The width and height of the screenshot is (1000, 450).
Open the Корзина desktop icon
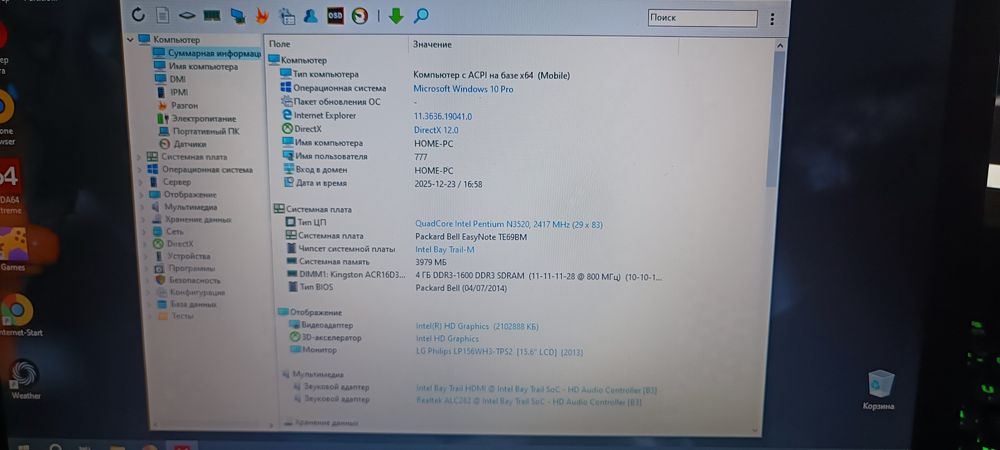pyautogui.click(x=879, y=389)
